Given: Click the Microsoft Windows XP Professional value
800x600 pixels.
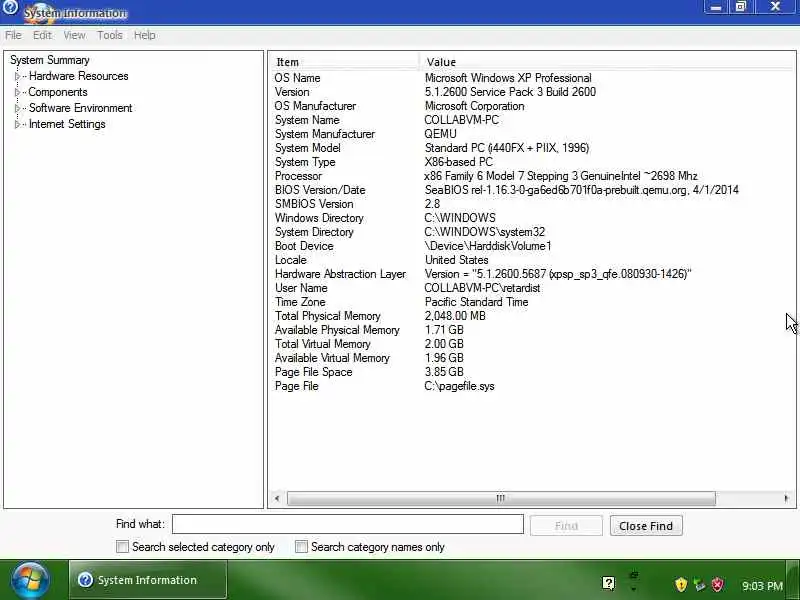Looking at the screenshot, I should coord(508,78).
